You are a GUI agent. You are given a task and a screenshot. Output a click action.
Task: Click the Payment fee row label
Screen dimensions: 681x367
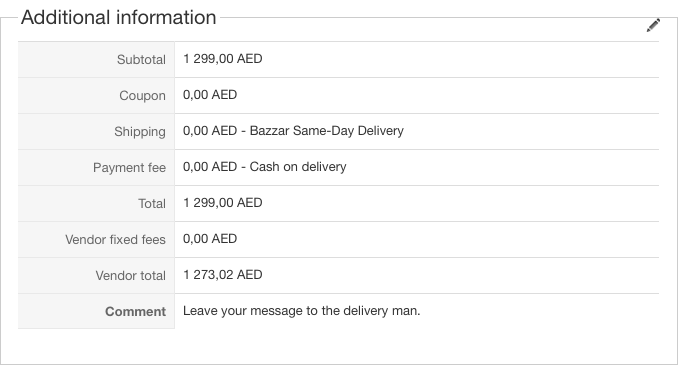tap(129, 168)
